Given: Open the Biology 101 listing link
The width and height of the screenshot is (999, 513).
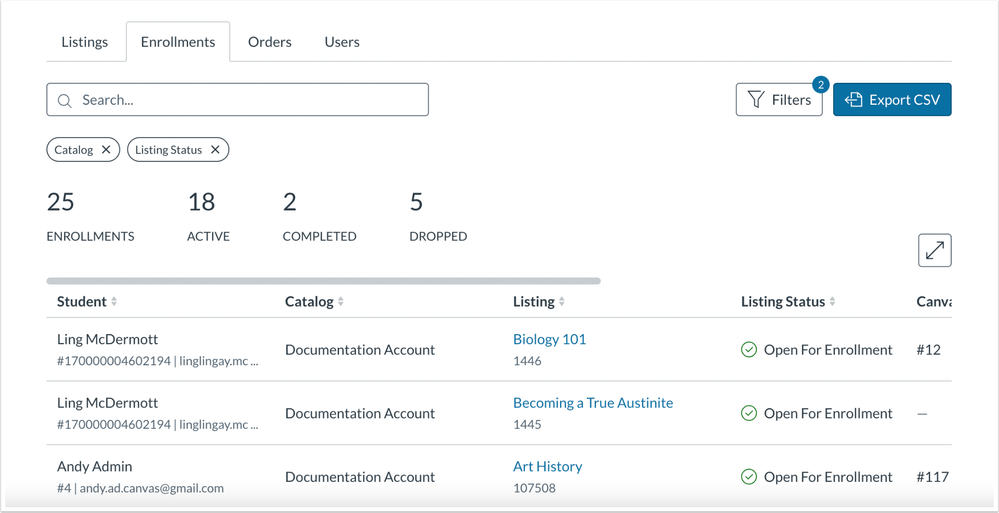Looking at the screenshot, I should coord(549,339).
